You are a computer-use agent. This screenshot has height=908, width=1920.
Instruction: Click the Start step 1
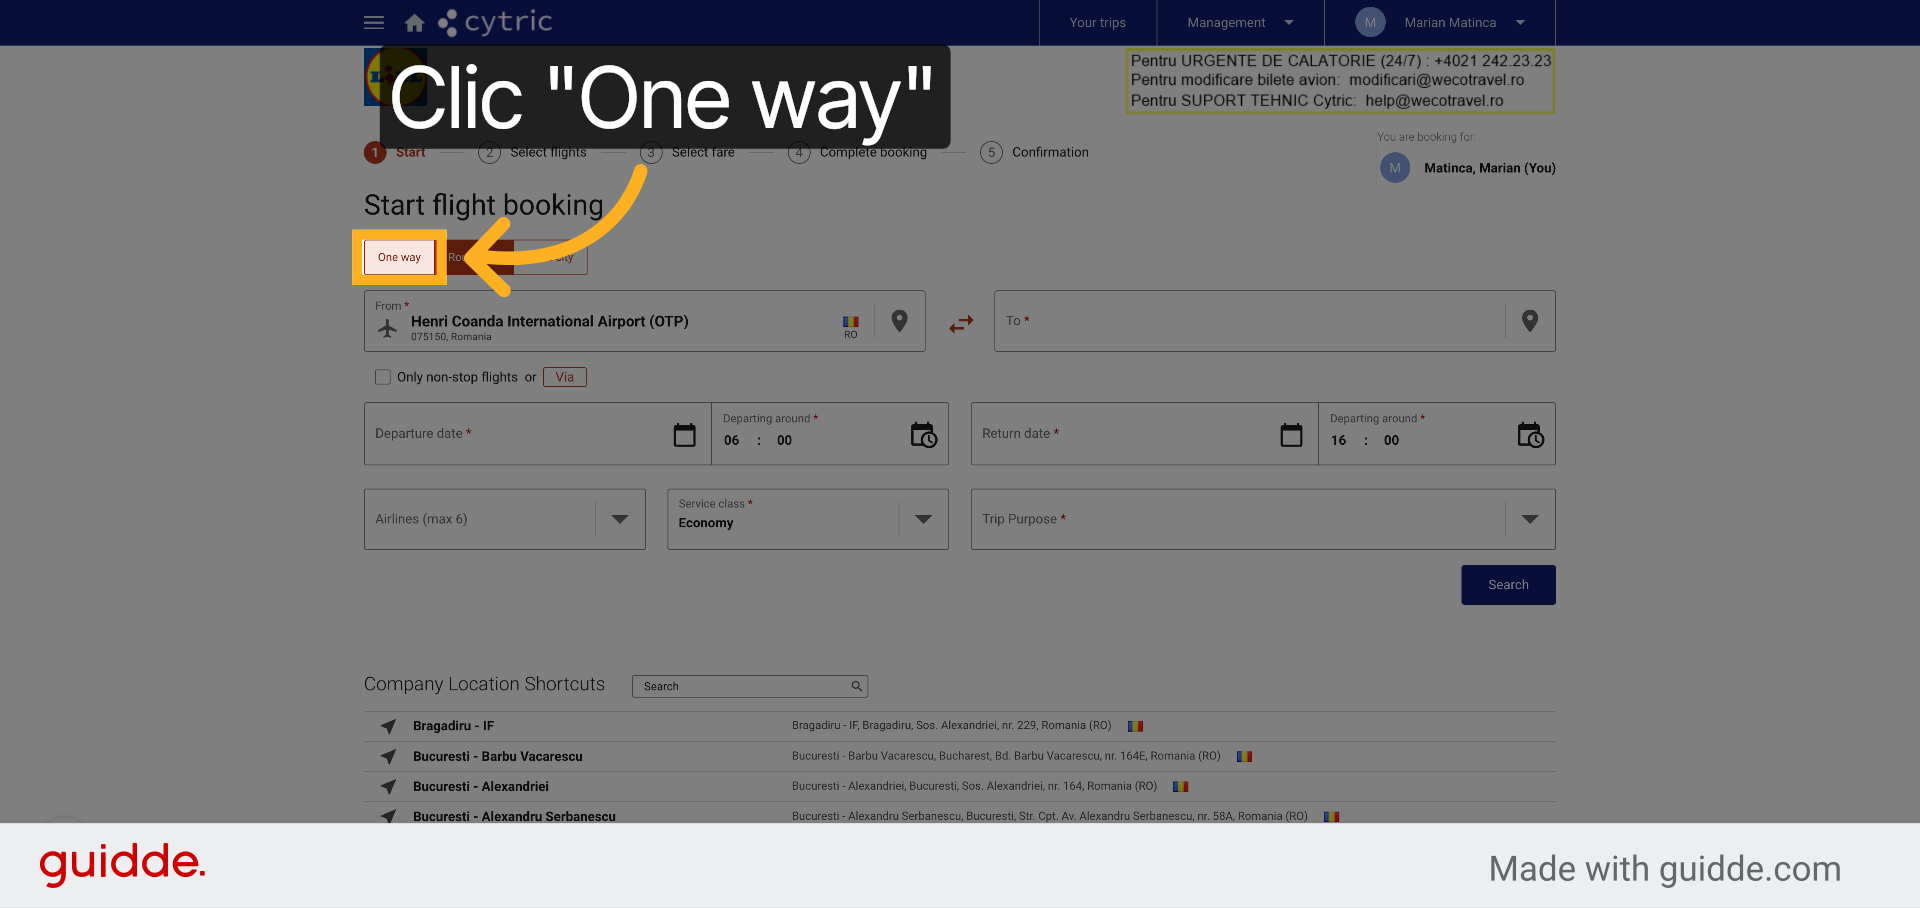tap(395, 152)
